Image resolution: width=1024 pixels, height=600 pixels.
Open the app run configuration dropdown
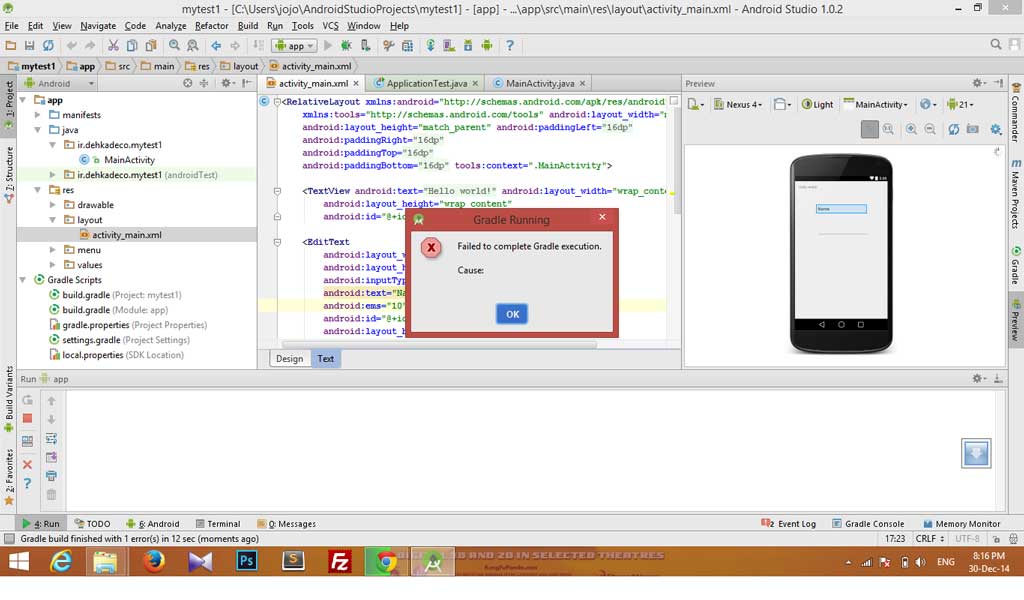294,46
